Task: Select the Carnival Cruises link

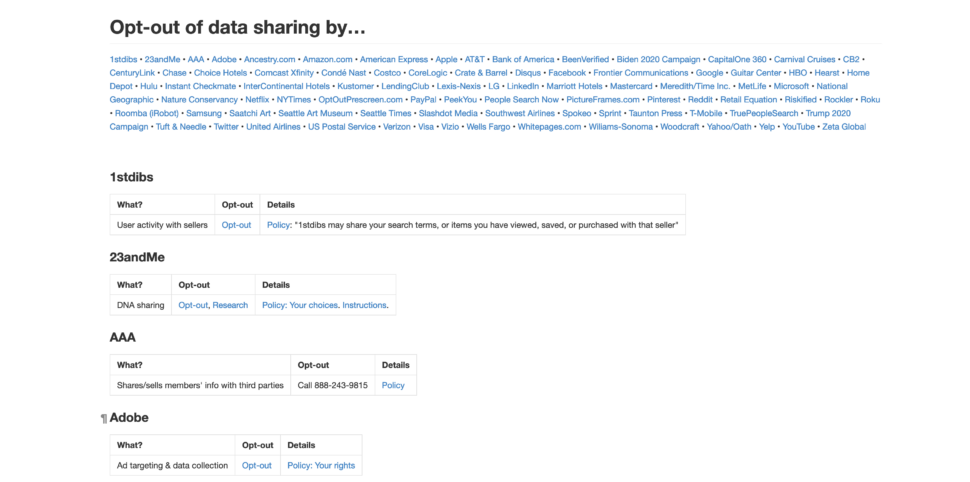Action: point(804,59)
